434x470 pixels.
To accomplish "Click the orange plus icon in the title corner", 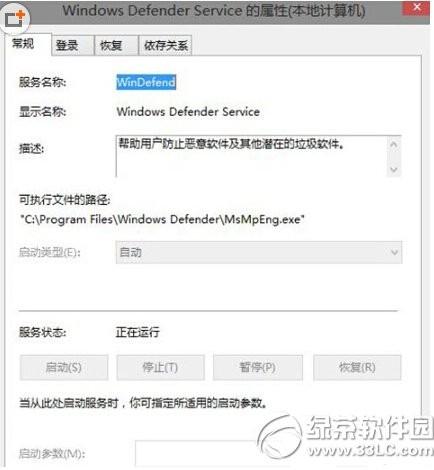I will 15,19.
